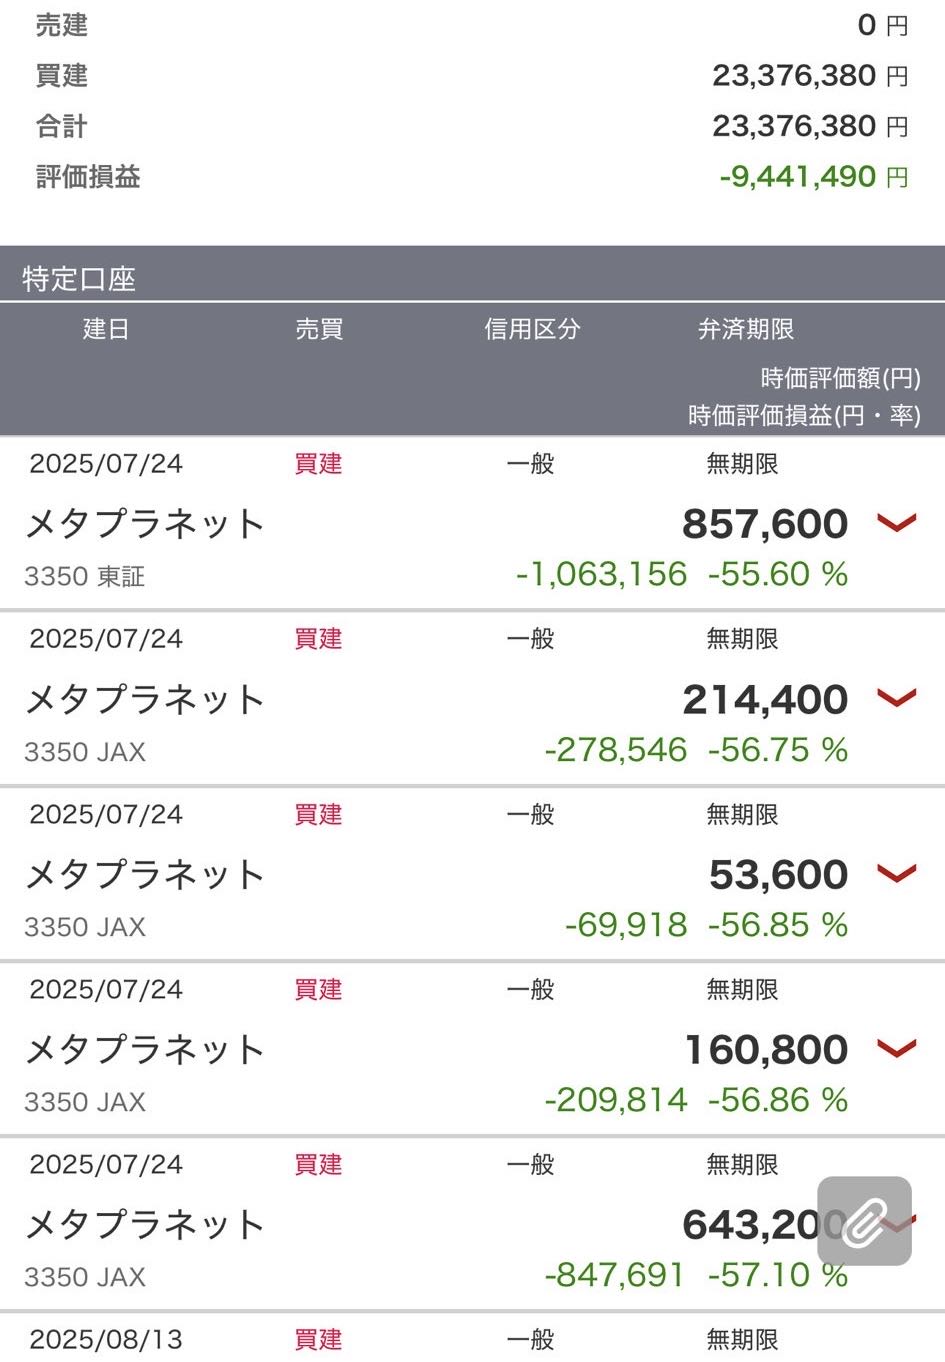Click the 時価評価額(円) header label

(840, 378)
